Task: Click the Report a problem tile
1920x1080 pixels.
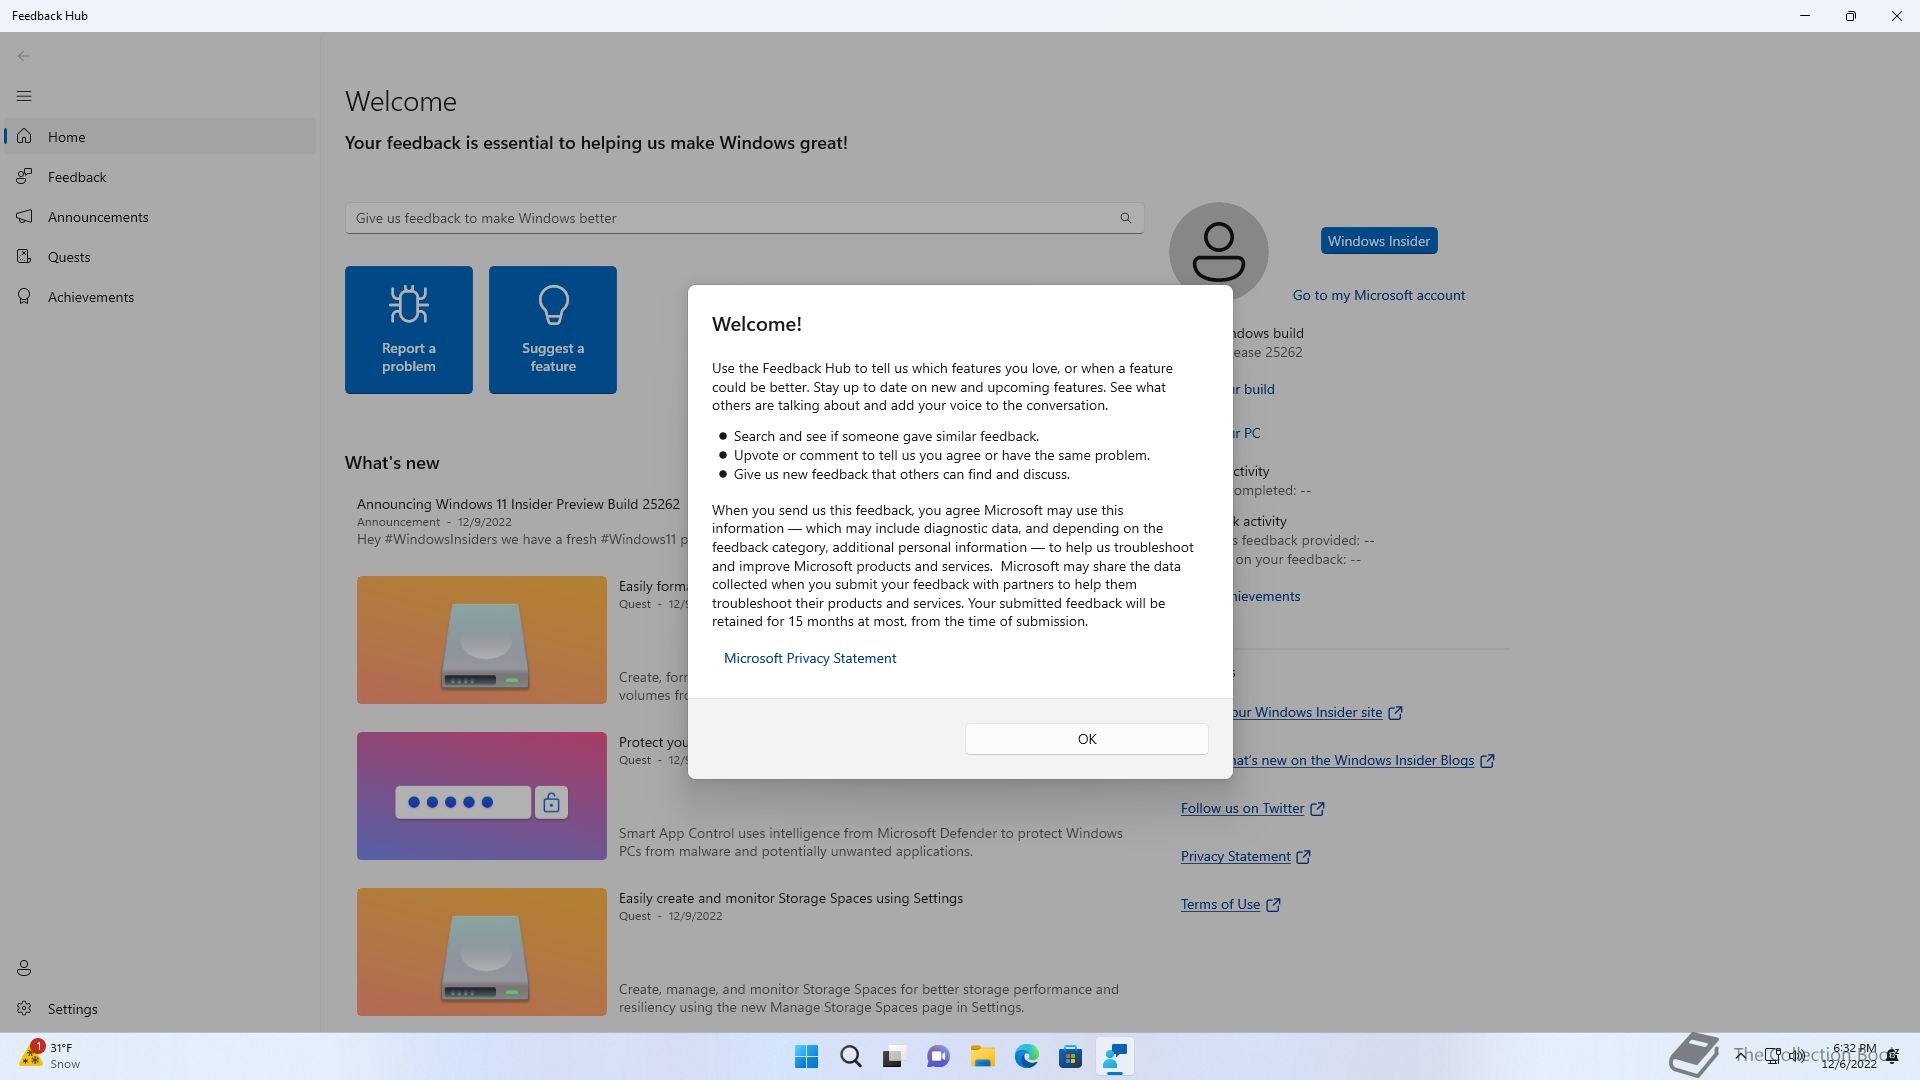Action: (409, 330)
